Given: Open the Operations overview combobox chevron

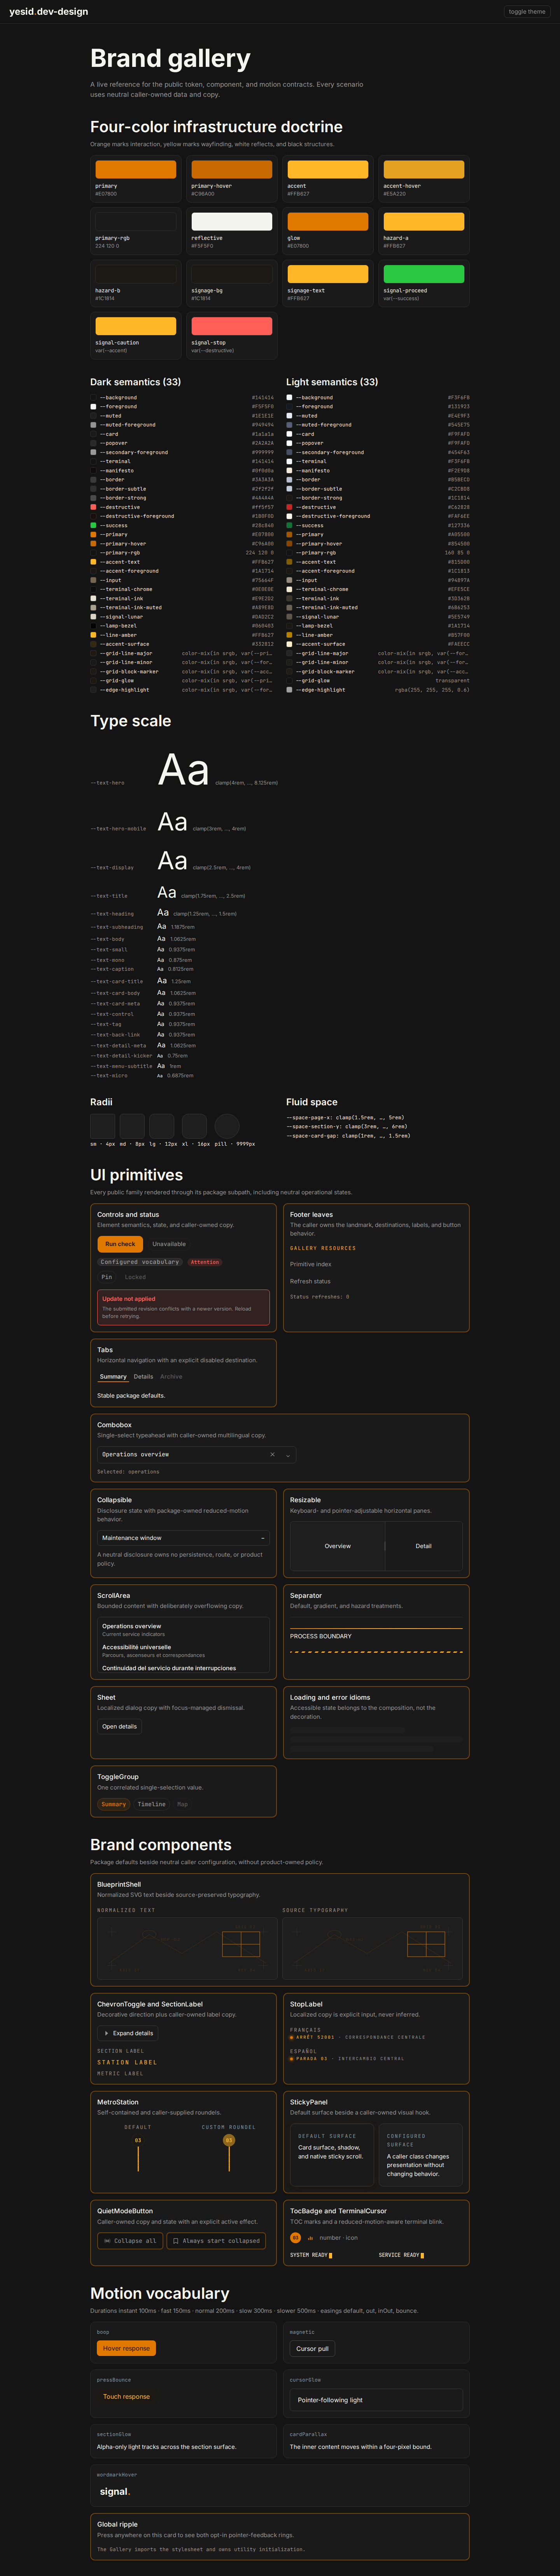Looking at the screenshot, I should [288, 1455].
